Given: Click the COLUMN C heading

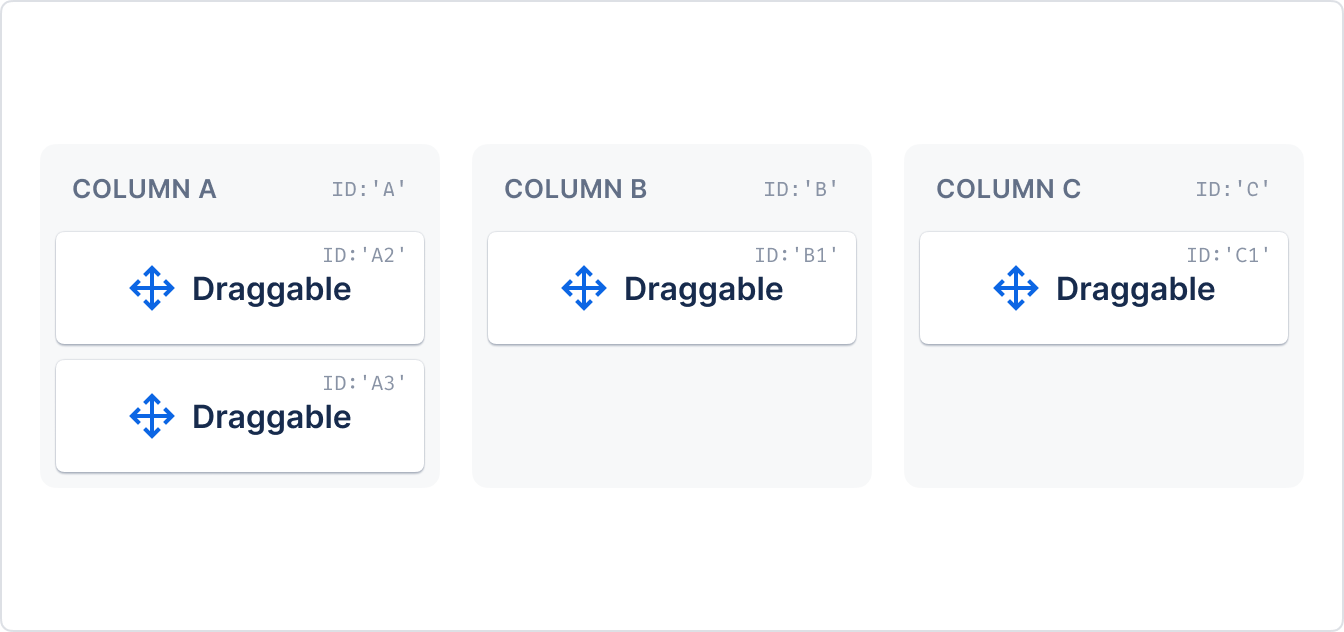Looking at the screenshot, I should coord(1009,189).
